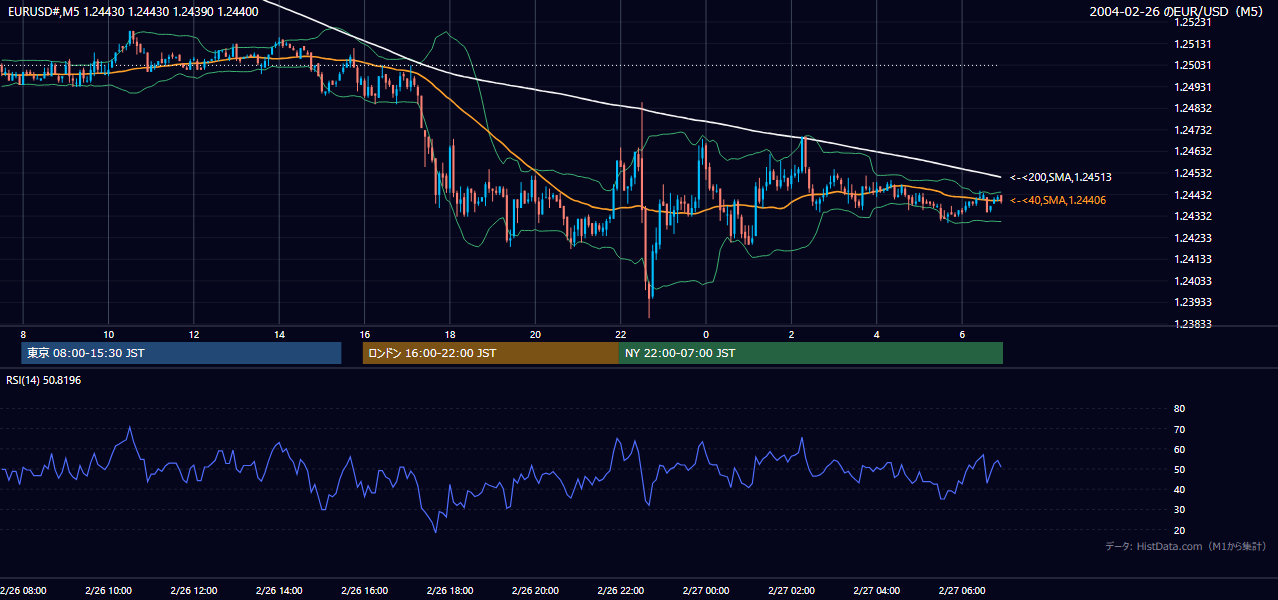Click the 40 SMA 1.24406 label
The image size is (1278, 600).
(1058, 200)
